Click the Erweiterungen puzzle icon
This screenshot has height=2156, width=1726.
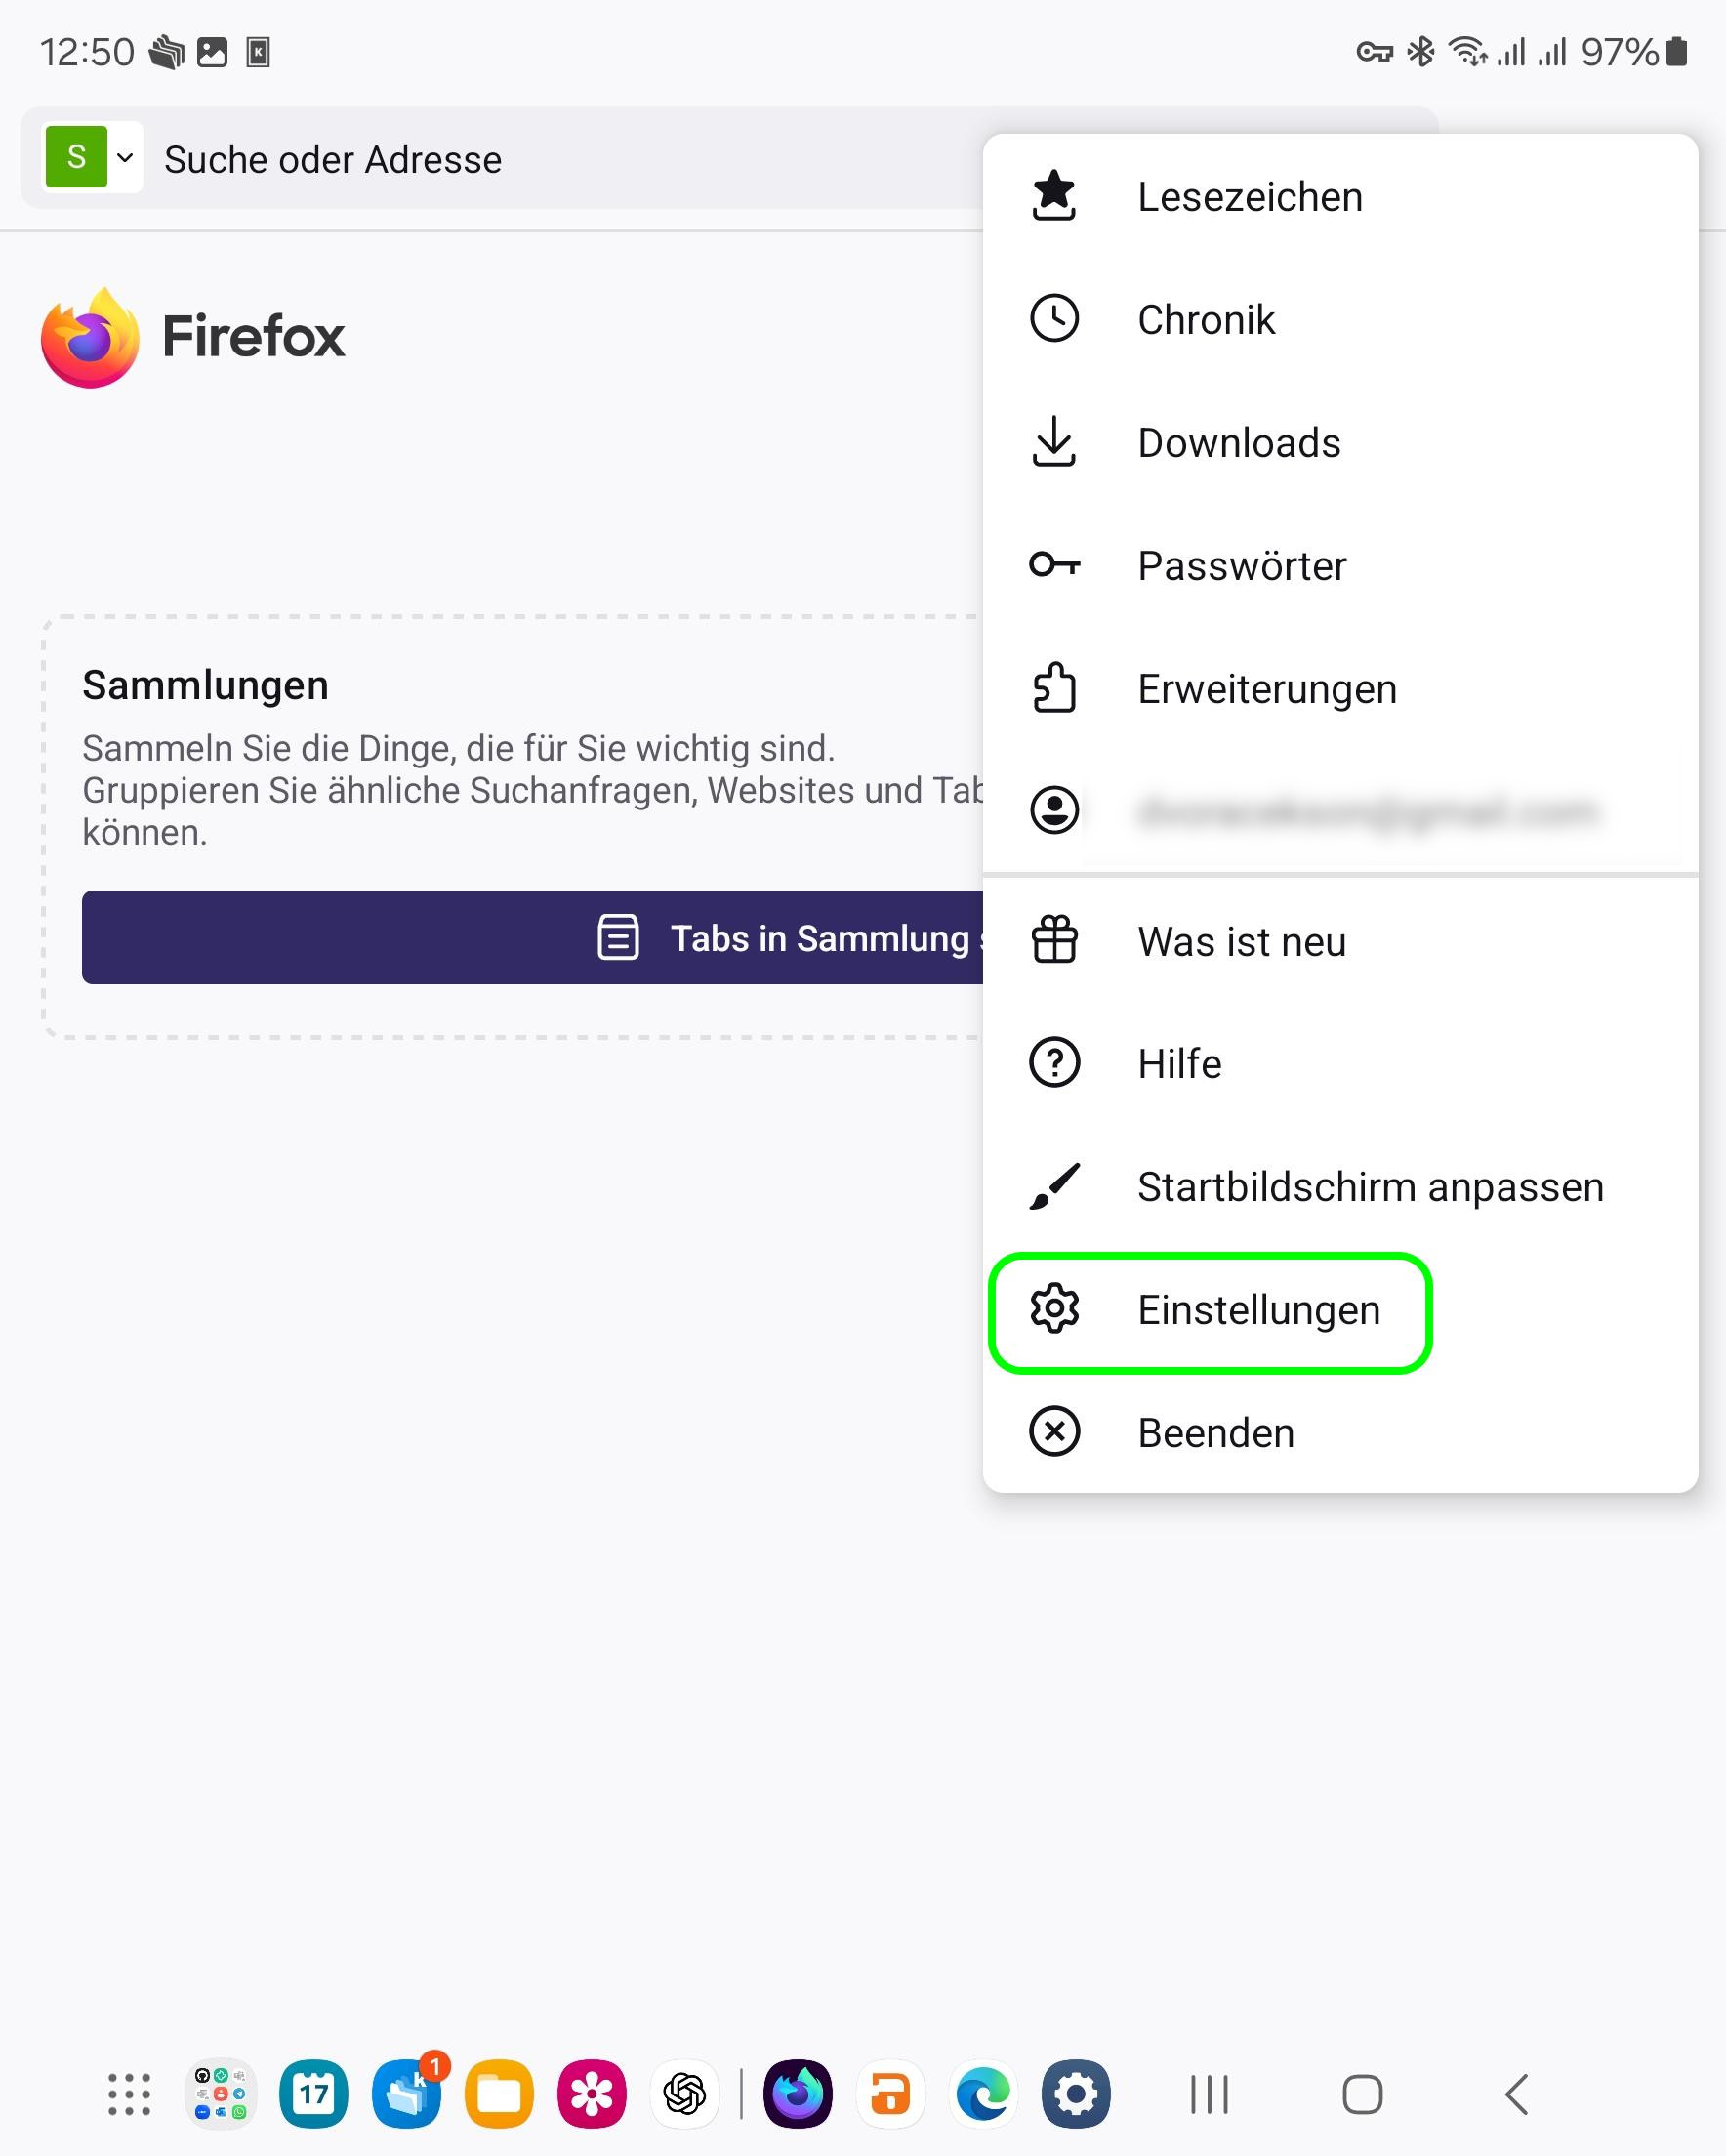coord(1054,688)
